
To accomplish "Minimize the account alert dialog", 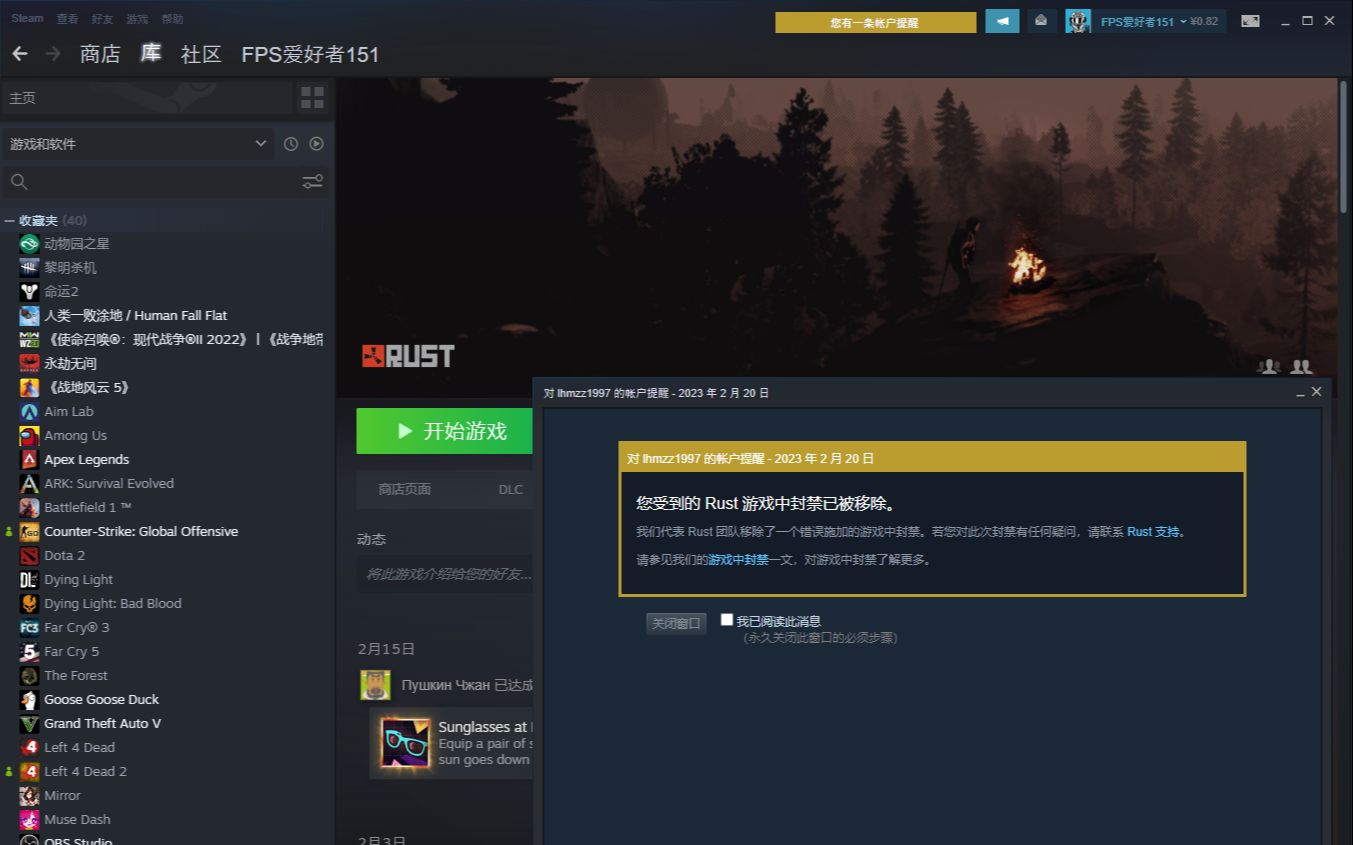I will 1300,393.
